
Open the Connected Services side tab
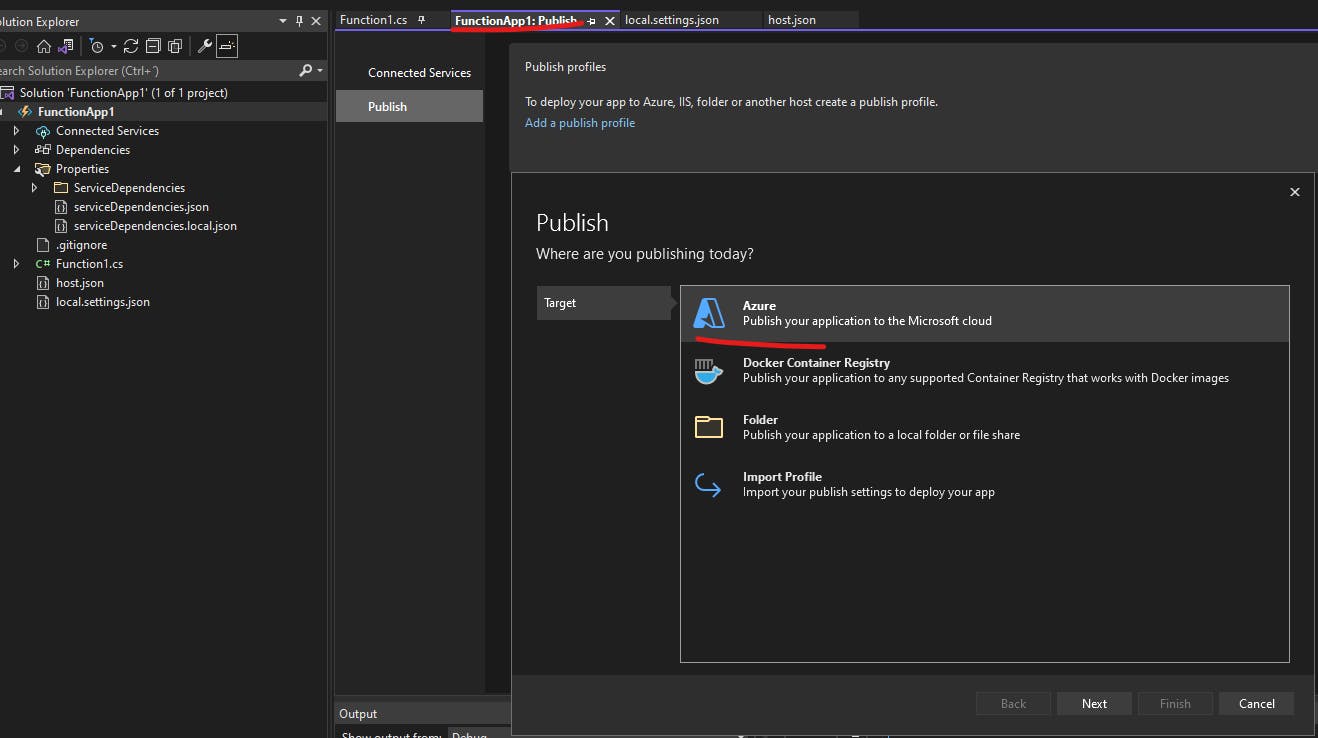419,72
